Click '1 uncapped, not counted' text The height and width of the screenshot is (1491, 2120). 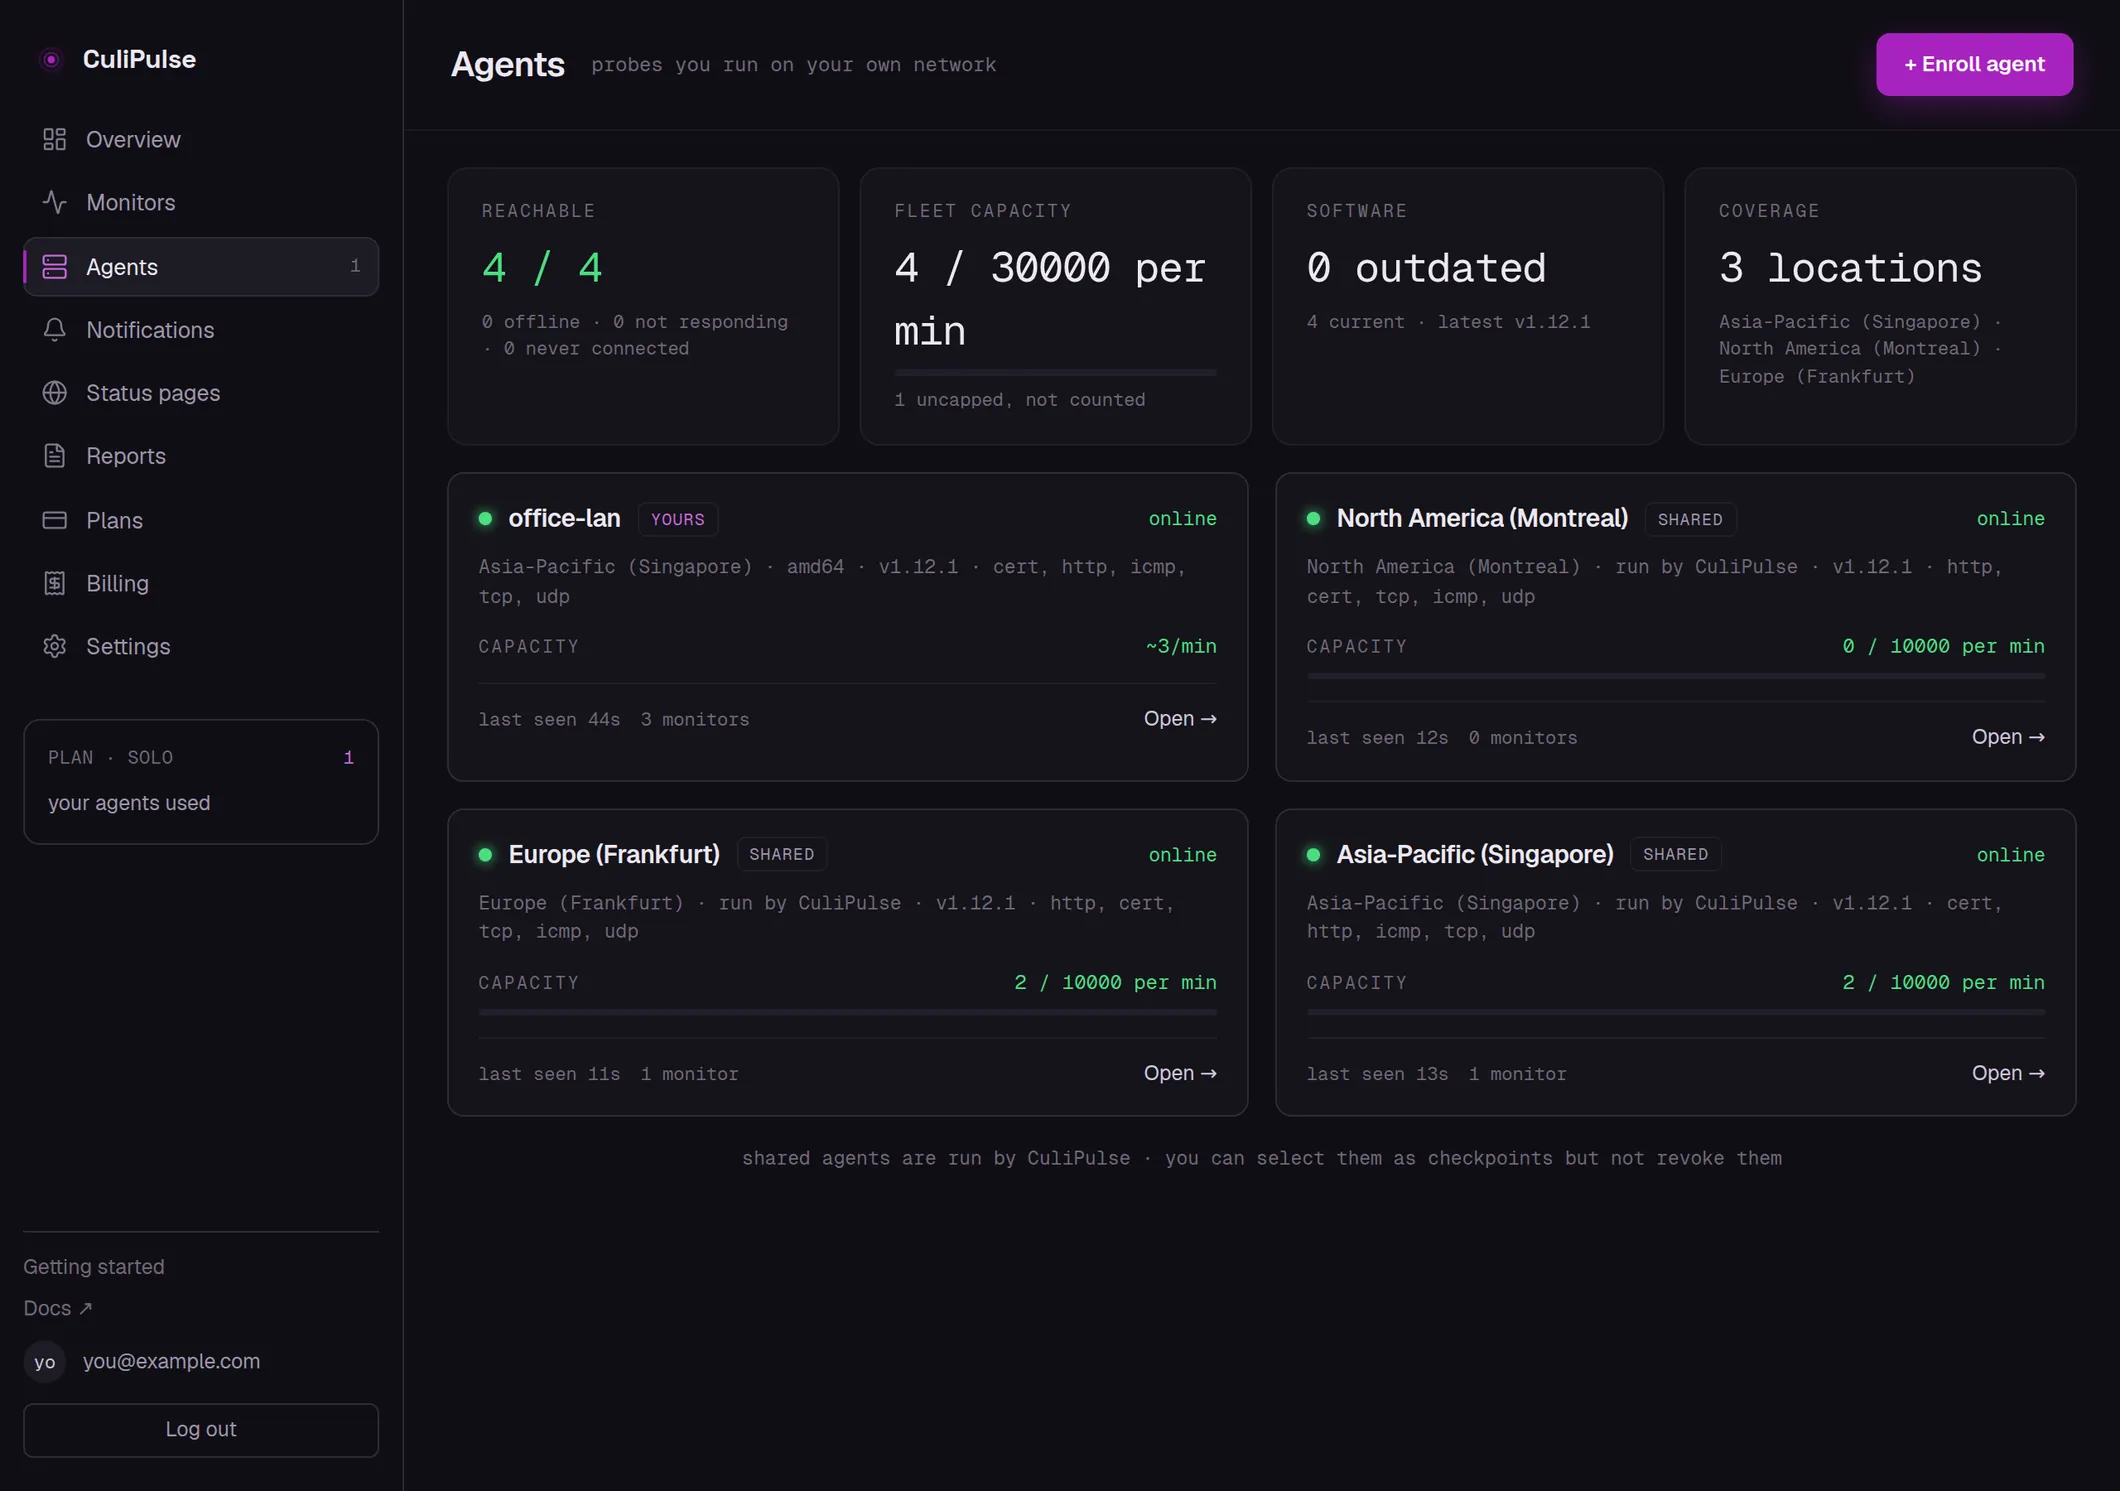point(1019,399)
